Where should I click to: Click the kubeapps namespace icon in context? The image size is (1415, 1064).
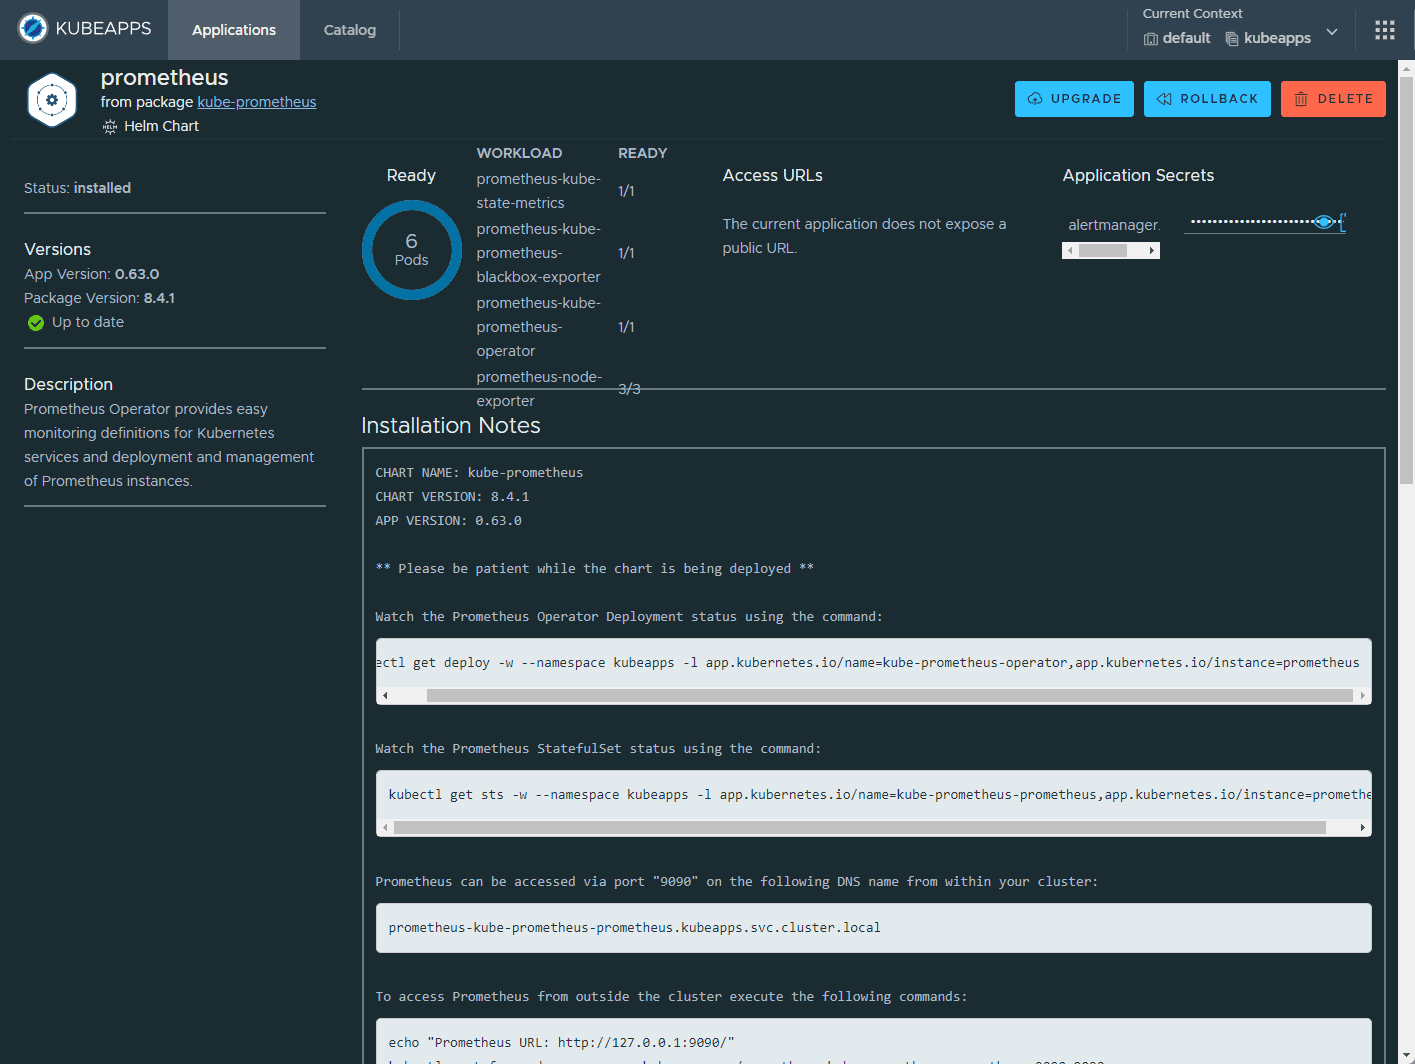pos(1232,39)
